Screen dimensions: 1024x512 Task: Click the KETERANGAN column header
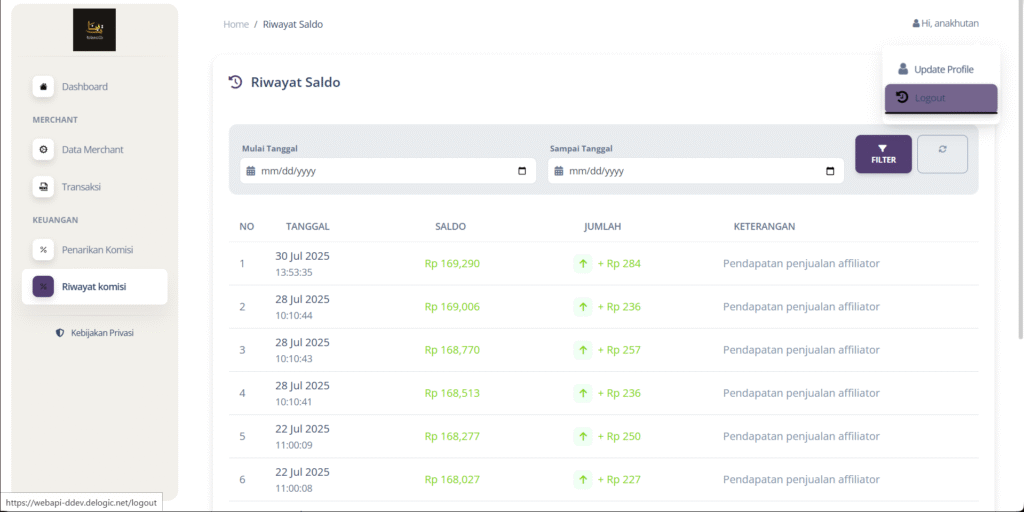[x=765, y=227]
